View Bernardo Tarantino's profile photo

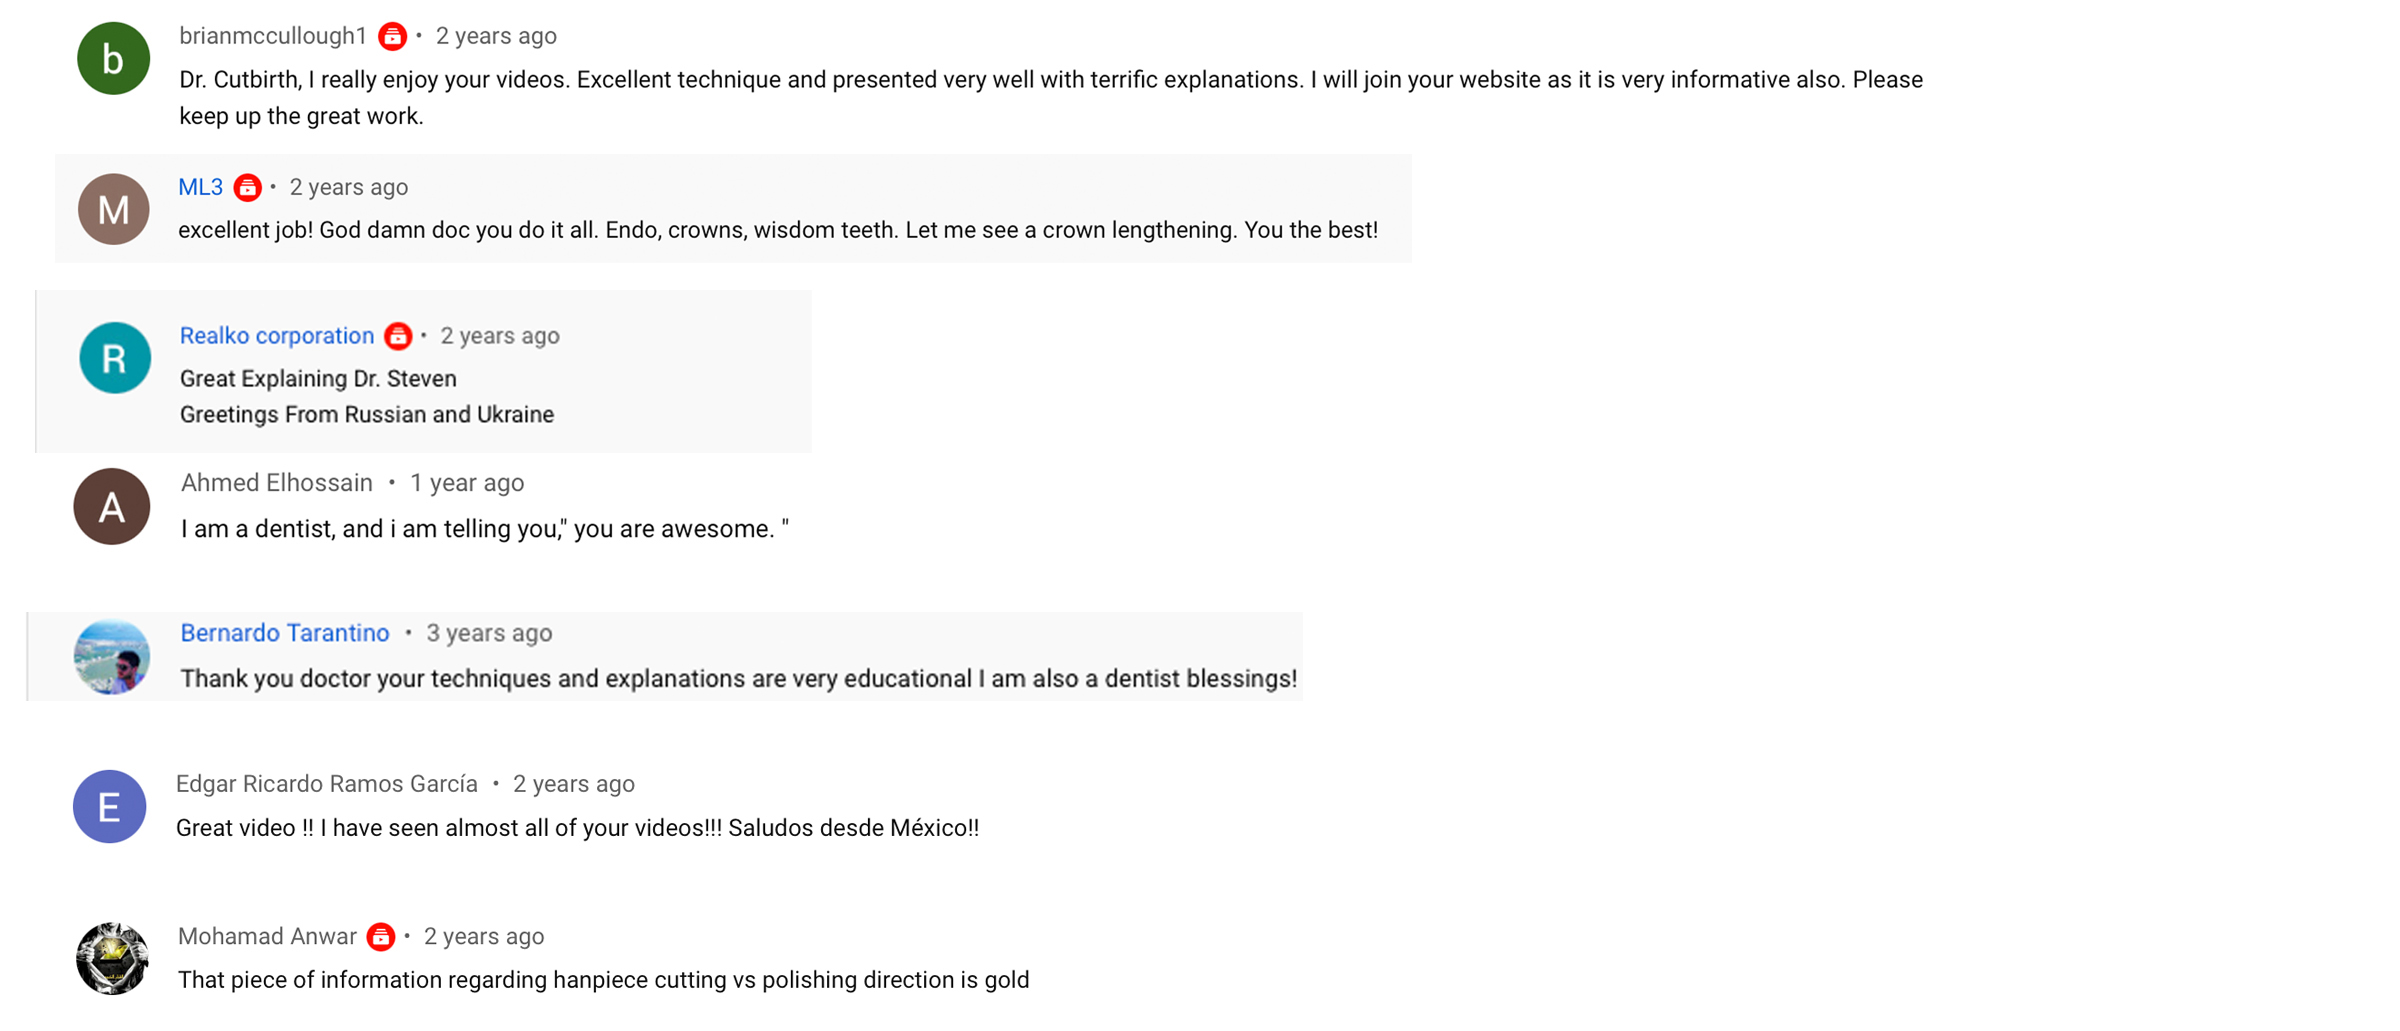pyautogui.click(x=112, y=657)
